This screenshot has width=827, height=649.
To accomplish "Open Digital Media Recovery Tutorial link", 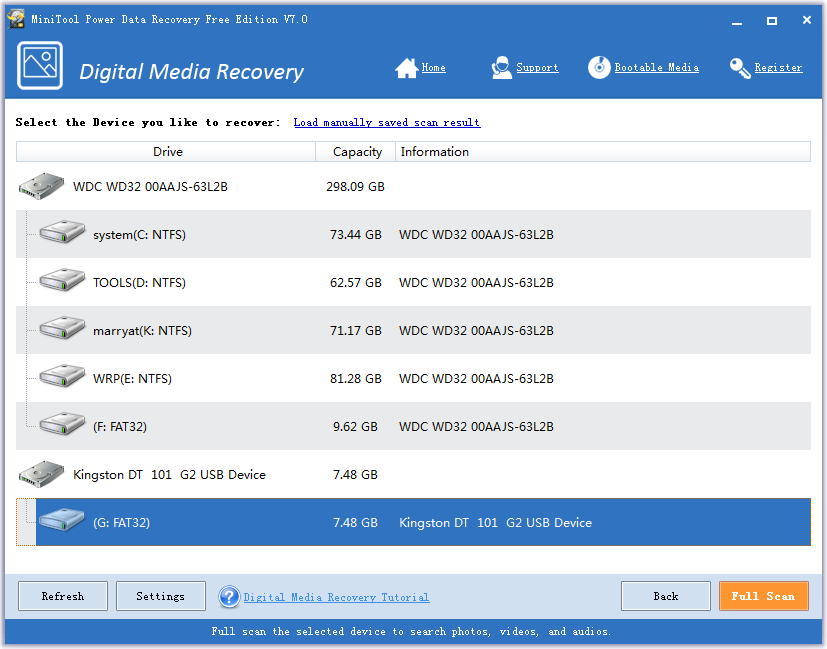I will [x=336, y=597].
